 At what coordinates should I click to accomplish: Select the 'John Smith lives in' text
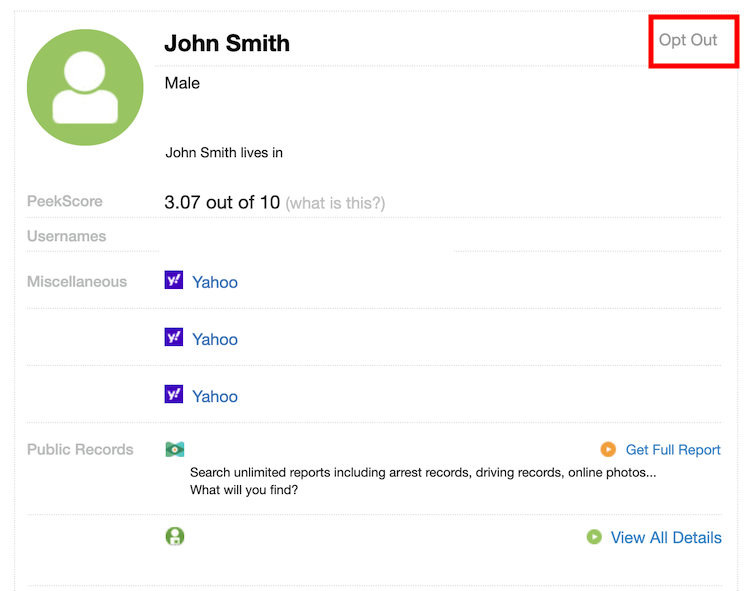point(224,153)
